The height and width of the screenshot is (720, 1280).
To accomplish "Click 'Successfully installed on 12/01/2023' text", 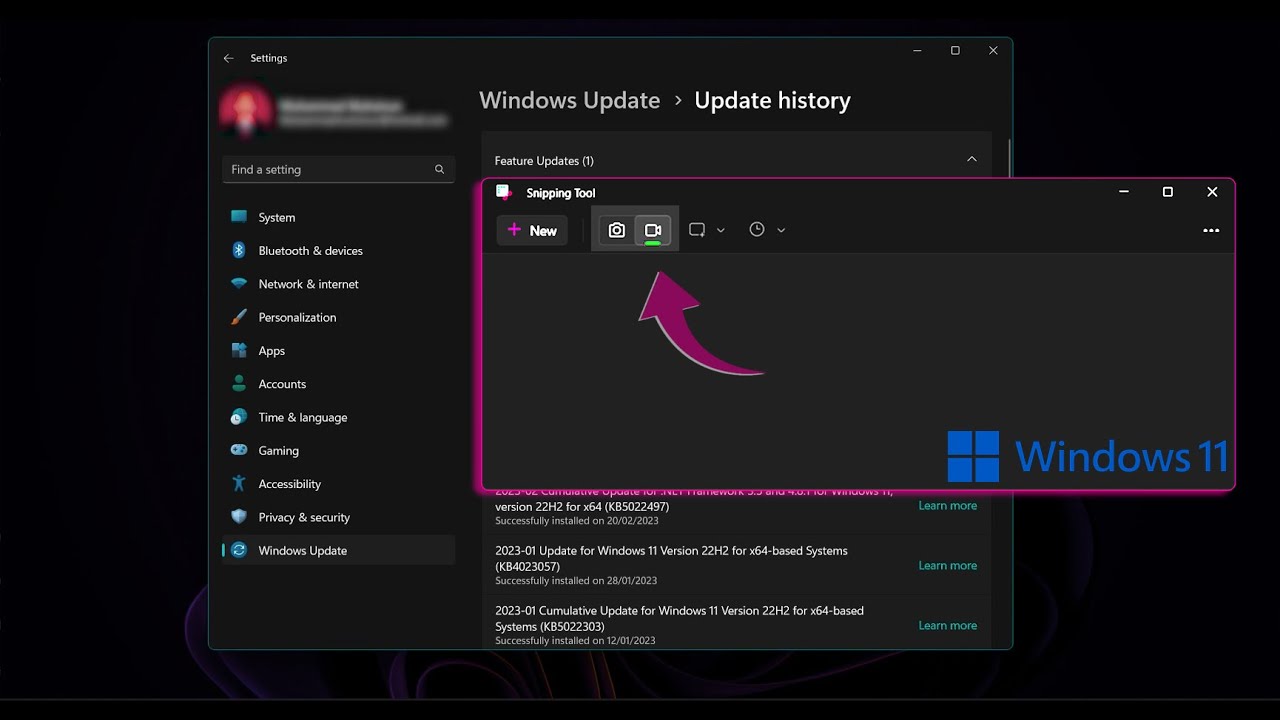I will [x=575, y=640].
